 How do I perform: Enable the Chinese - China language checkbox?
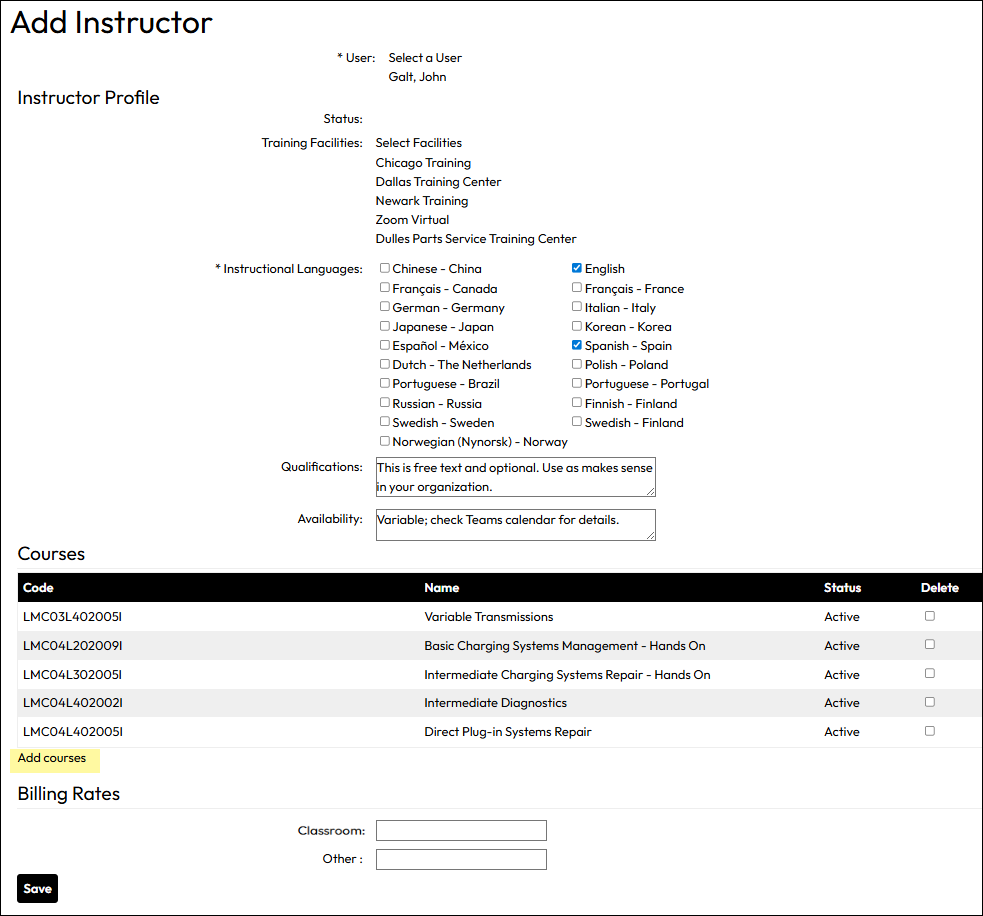coord(384,268)
